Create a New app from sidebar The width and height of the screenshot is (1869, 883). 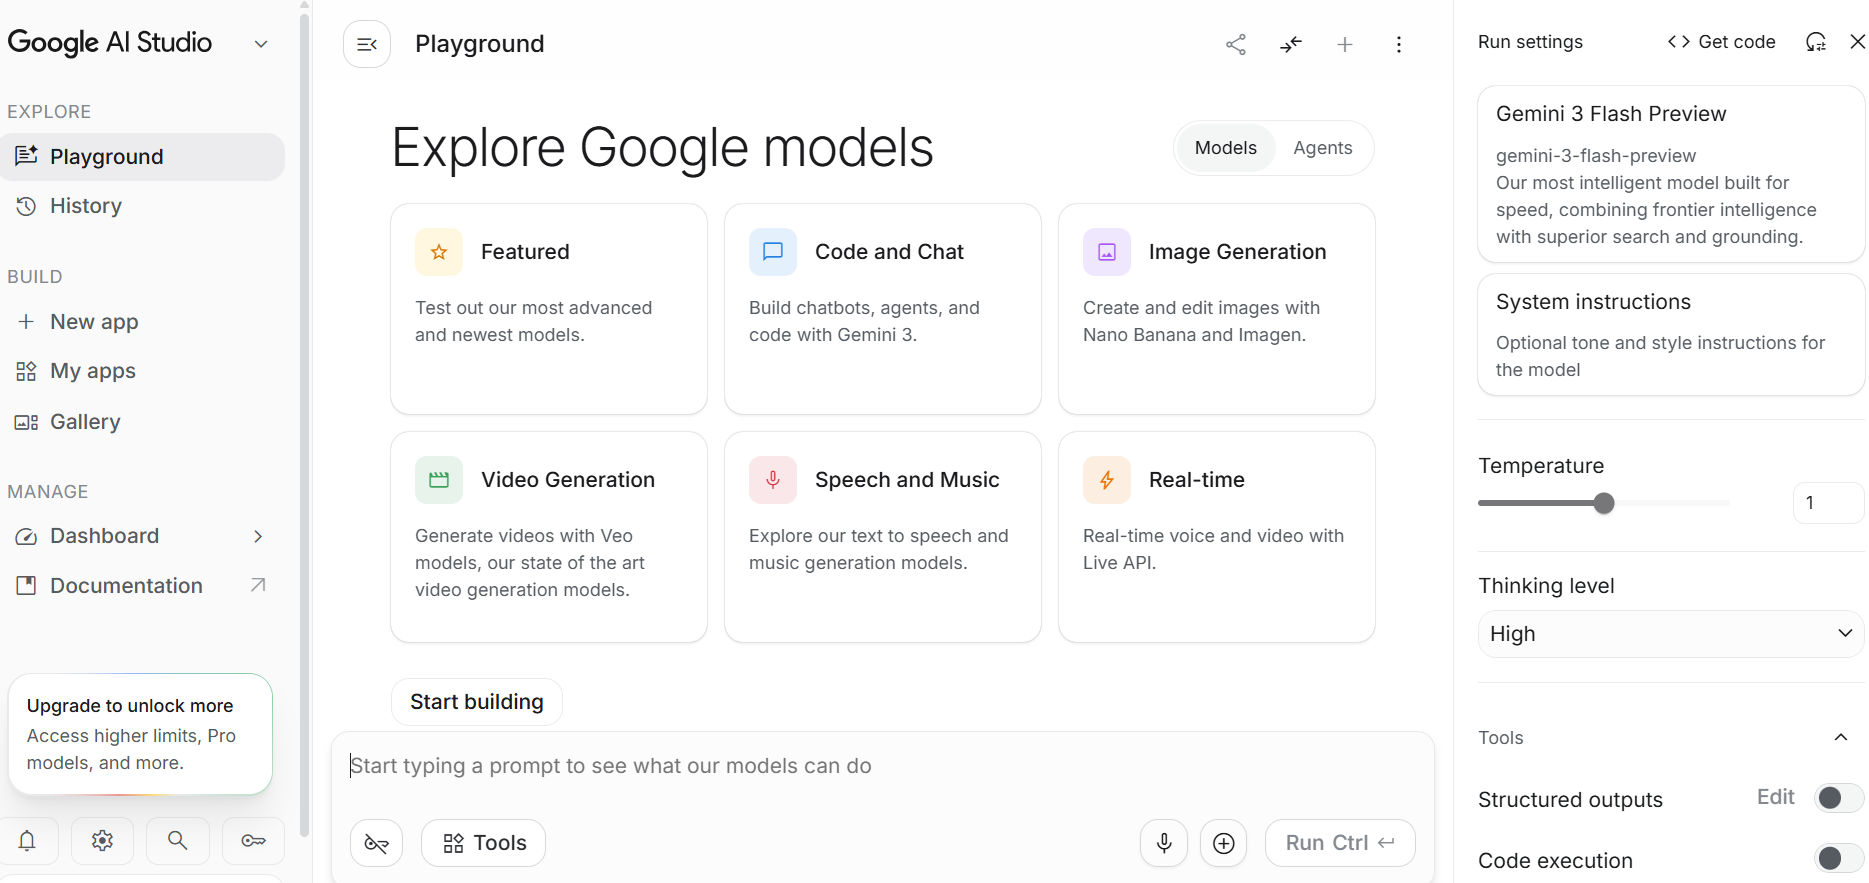pyautogui.click(x=142, y=322)
